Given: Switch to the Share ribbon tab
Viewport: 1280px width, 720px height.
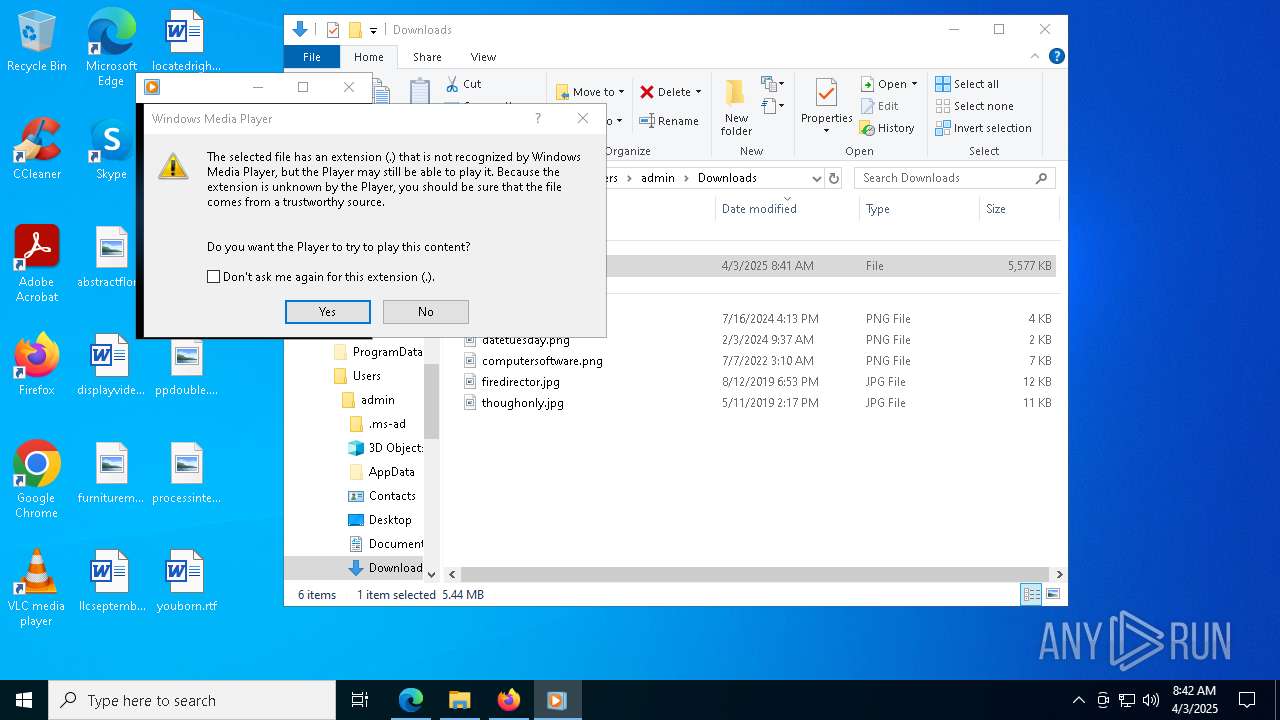Looking at the screenshot, I should click(x=427, y=57).
